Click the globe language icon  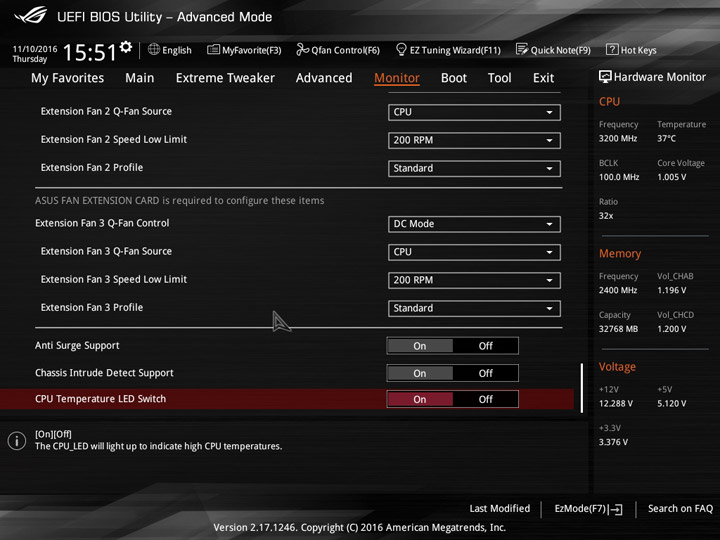point(154,49)
